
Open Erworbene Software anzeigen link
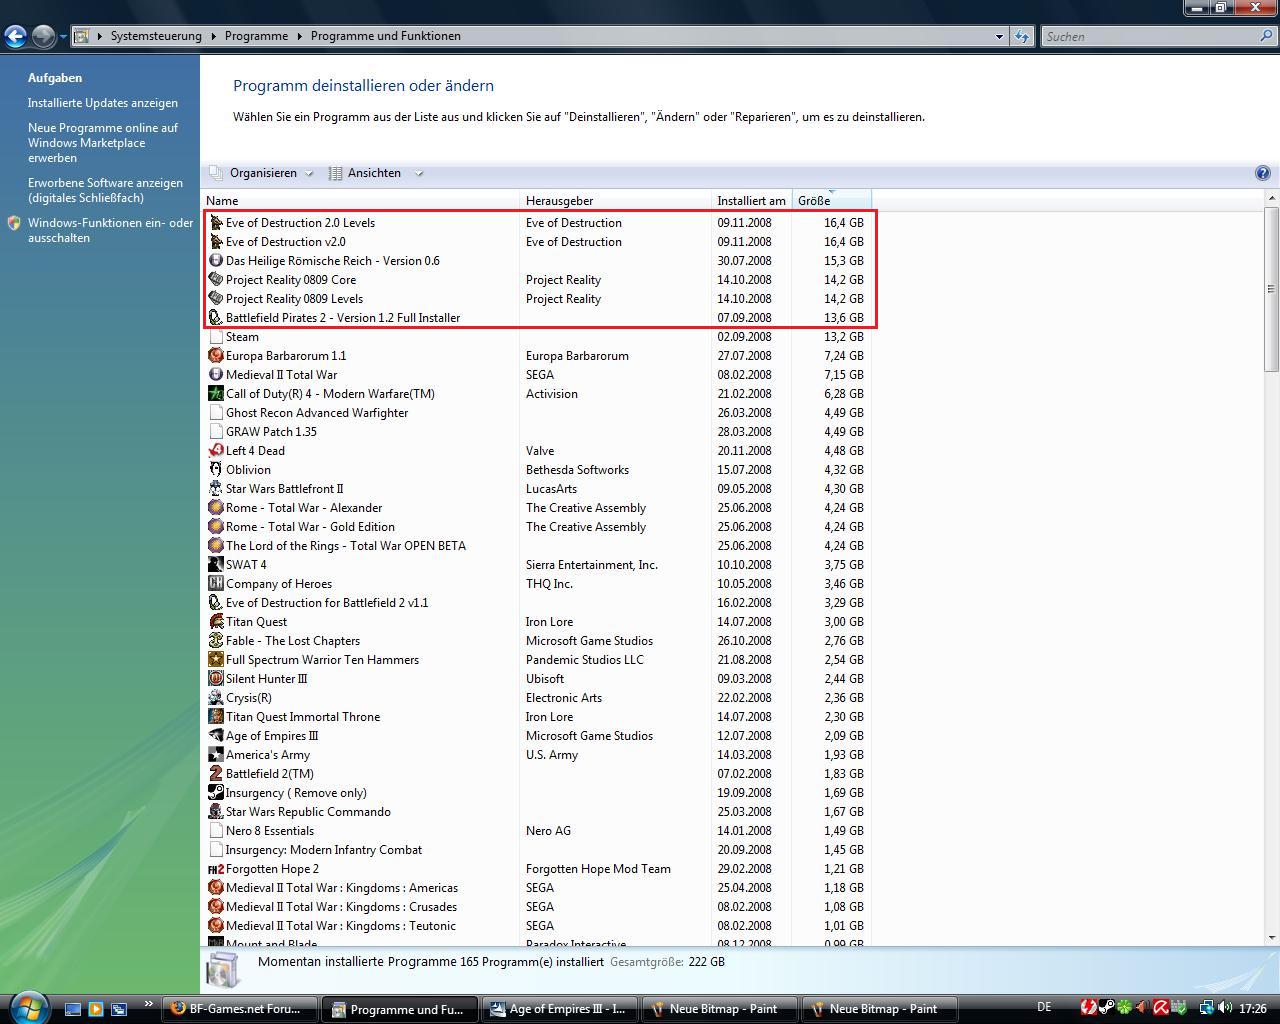tap(105, 190)
